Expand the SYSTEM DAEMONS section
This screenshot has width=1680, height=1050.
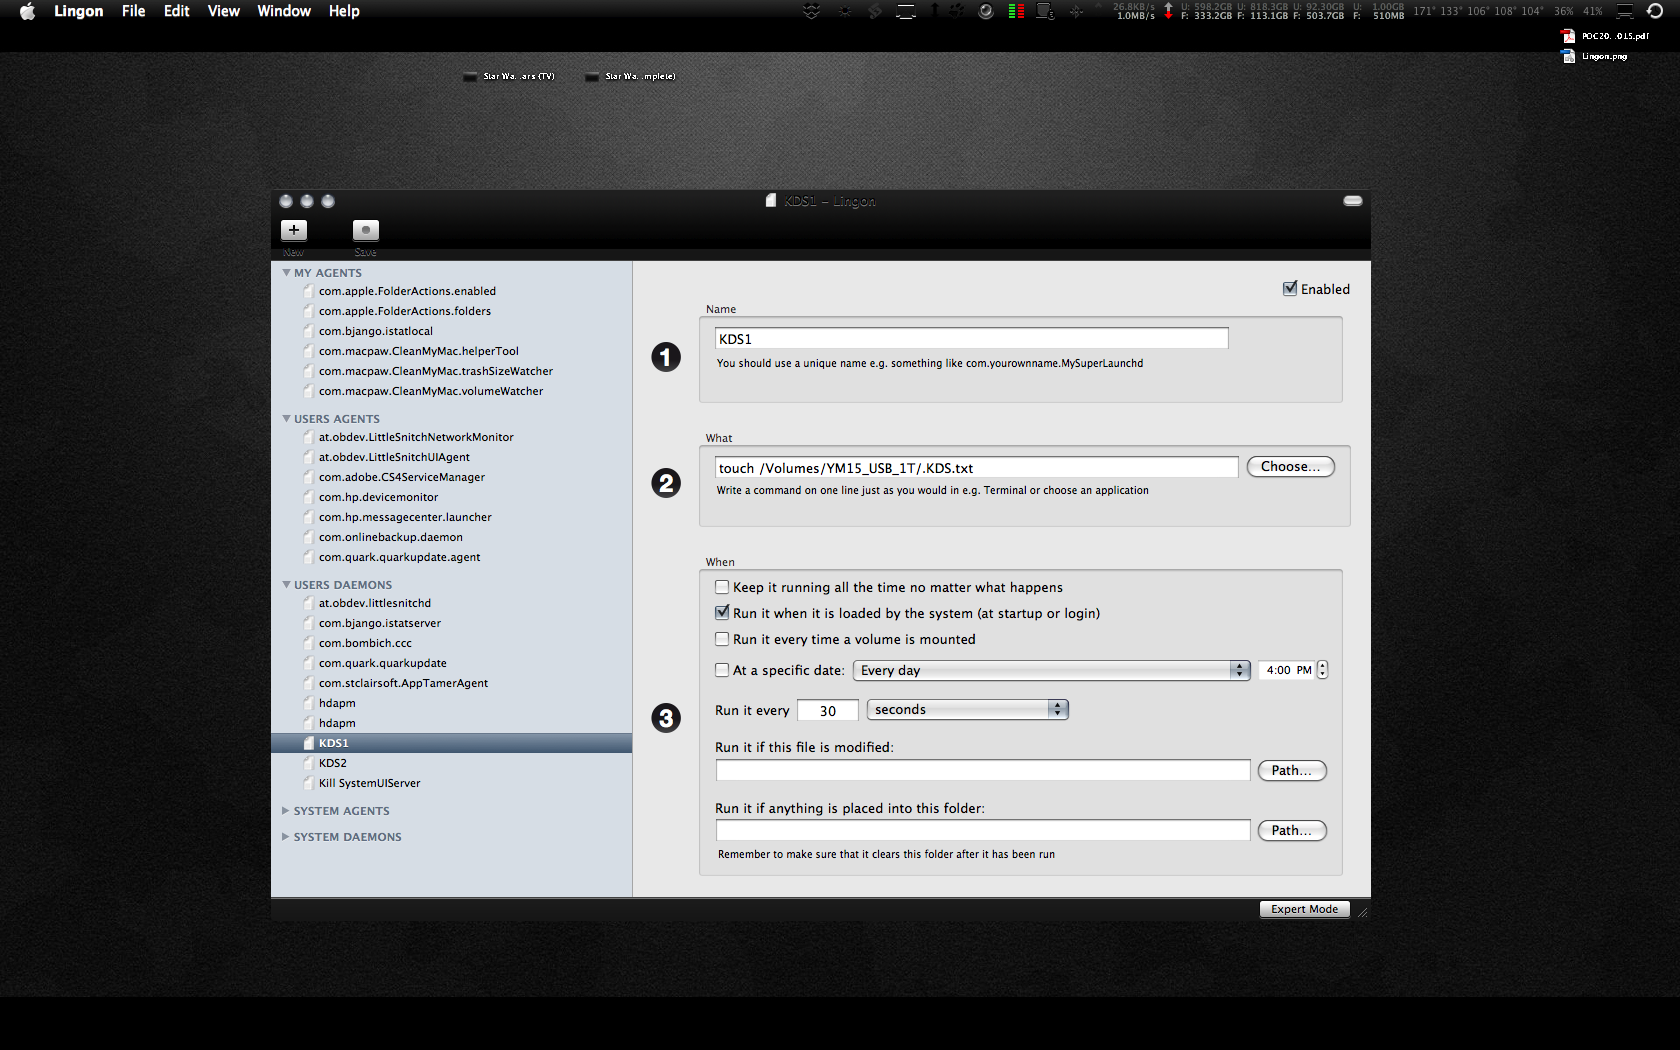[286, 837]
